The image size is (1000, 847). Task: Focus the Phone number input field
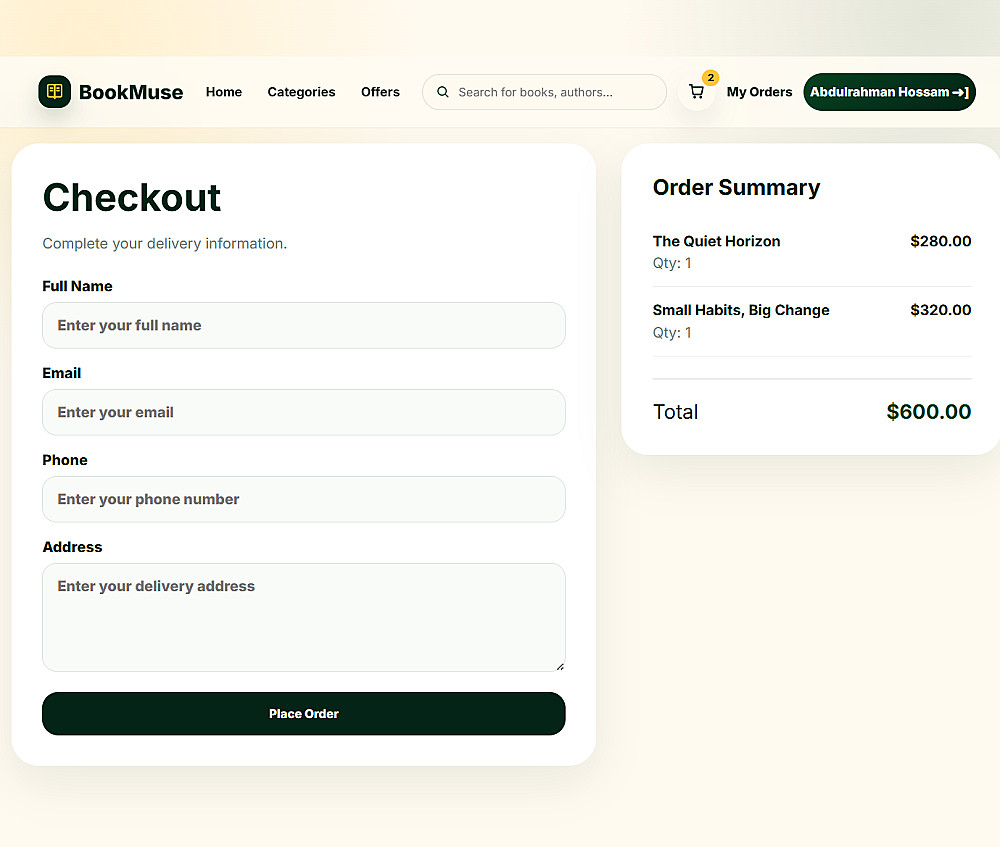(x=304, y=499)
